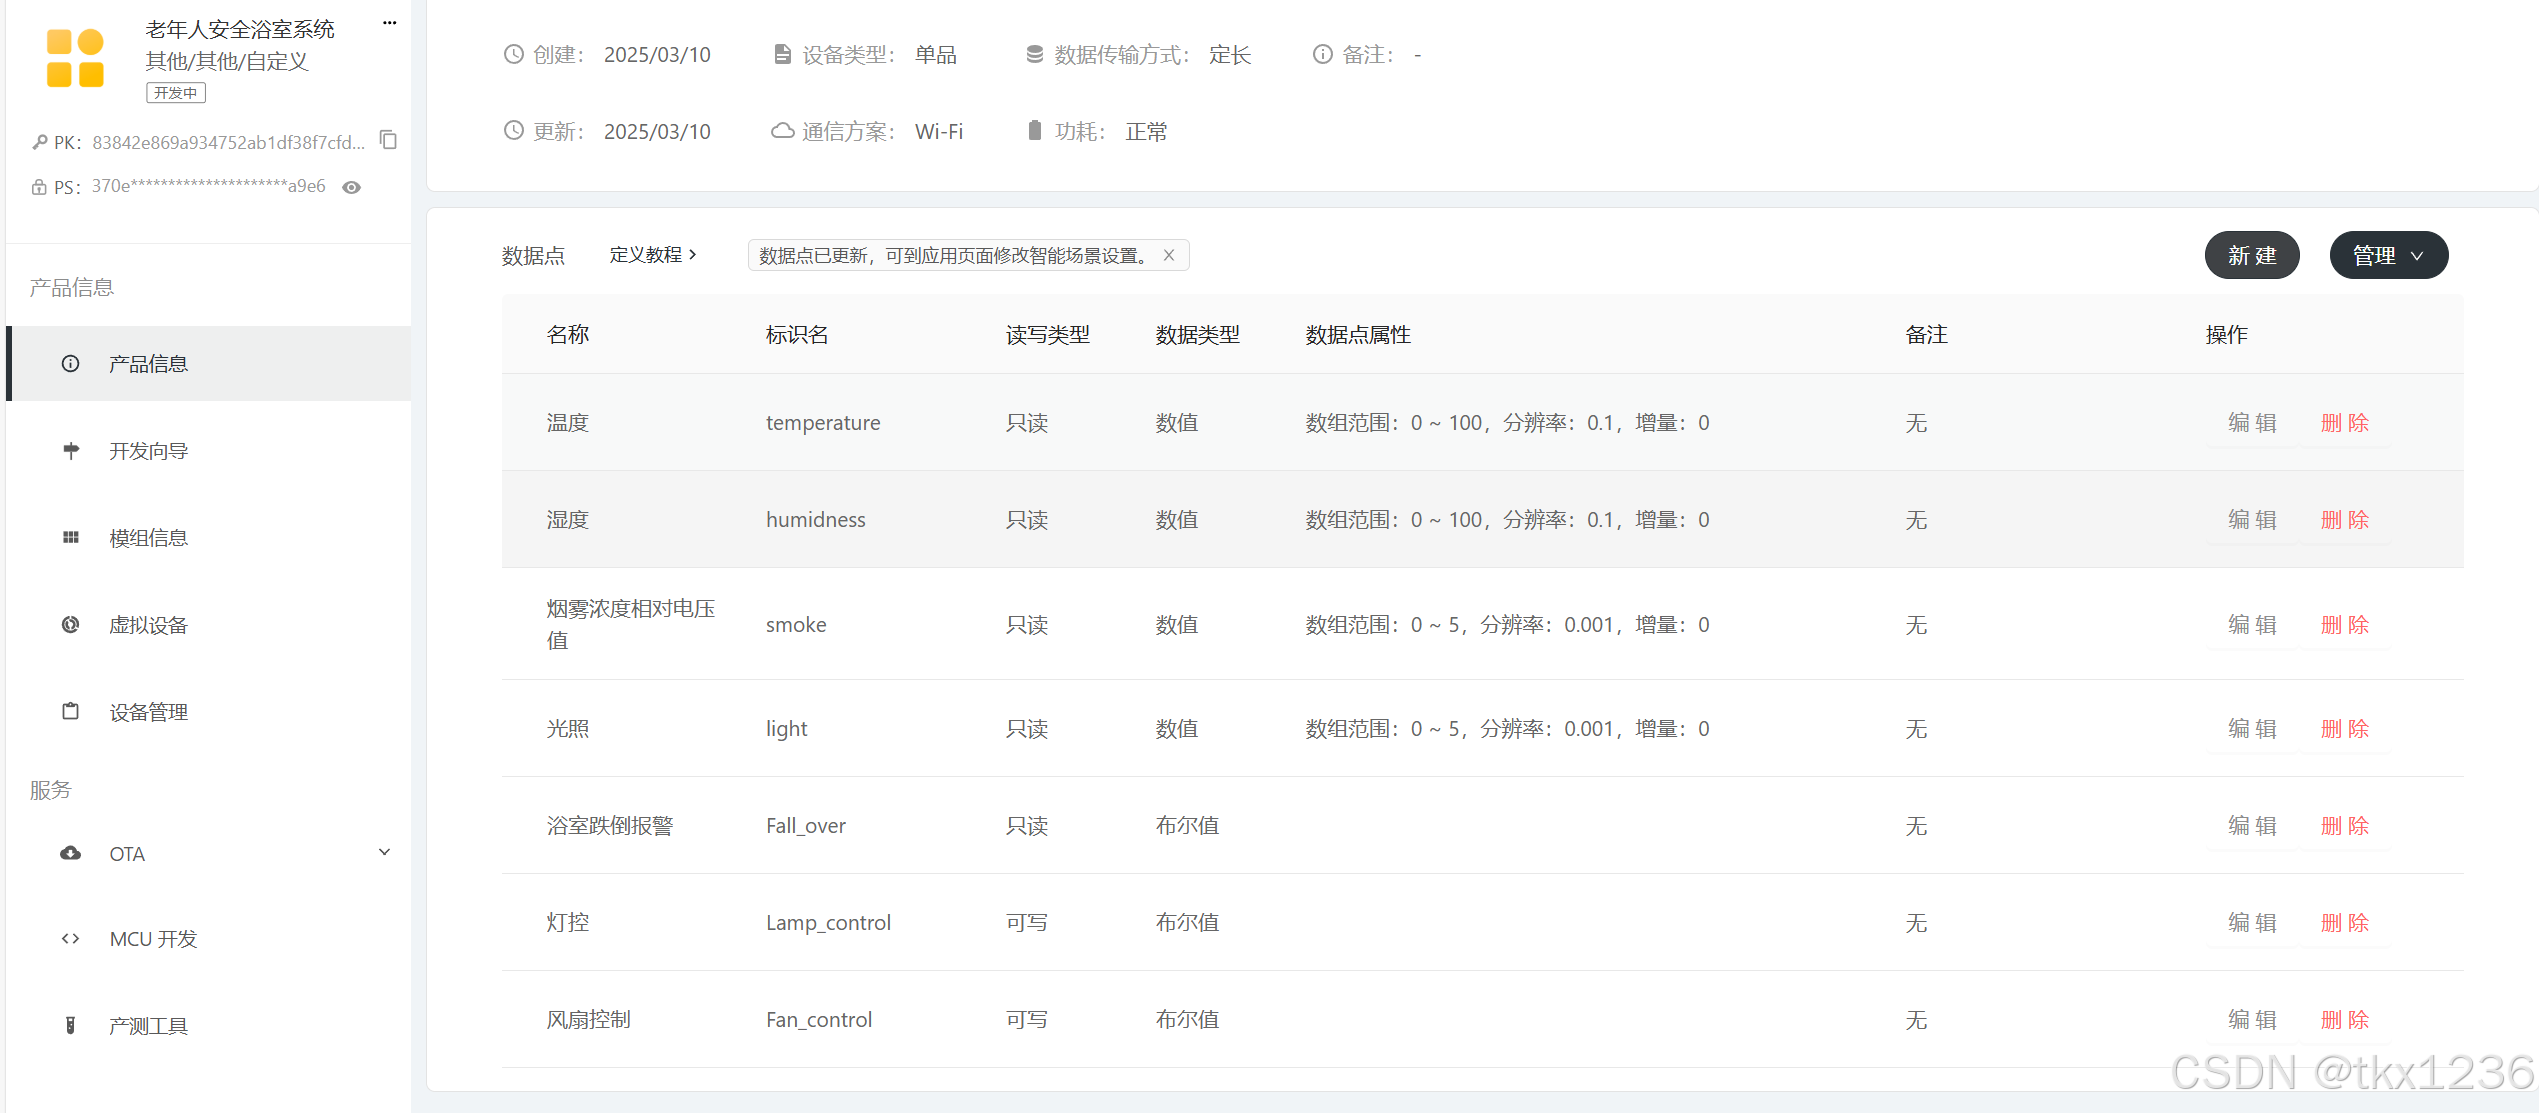This screenshot has width=2539, height=1113.
Task: Click the 产测工具 test tube icon
Action: coord(70,1025)
